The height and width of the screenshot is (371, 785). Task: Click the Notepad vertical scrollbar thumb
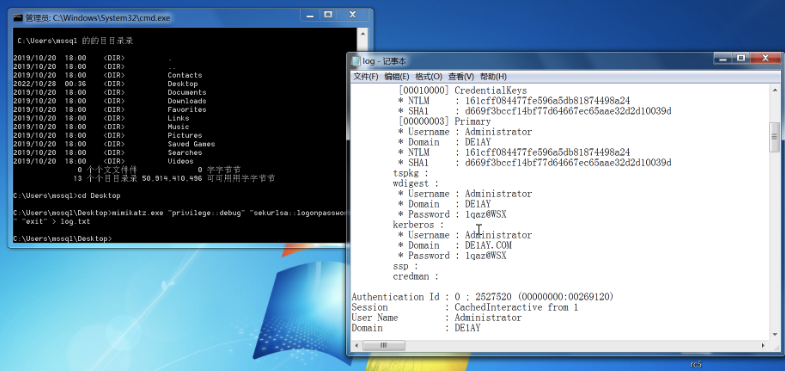[x=774, y=137]
